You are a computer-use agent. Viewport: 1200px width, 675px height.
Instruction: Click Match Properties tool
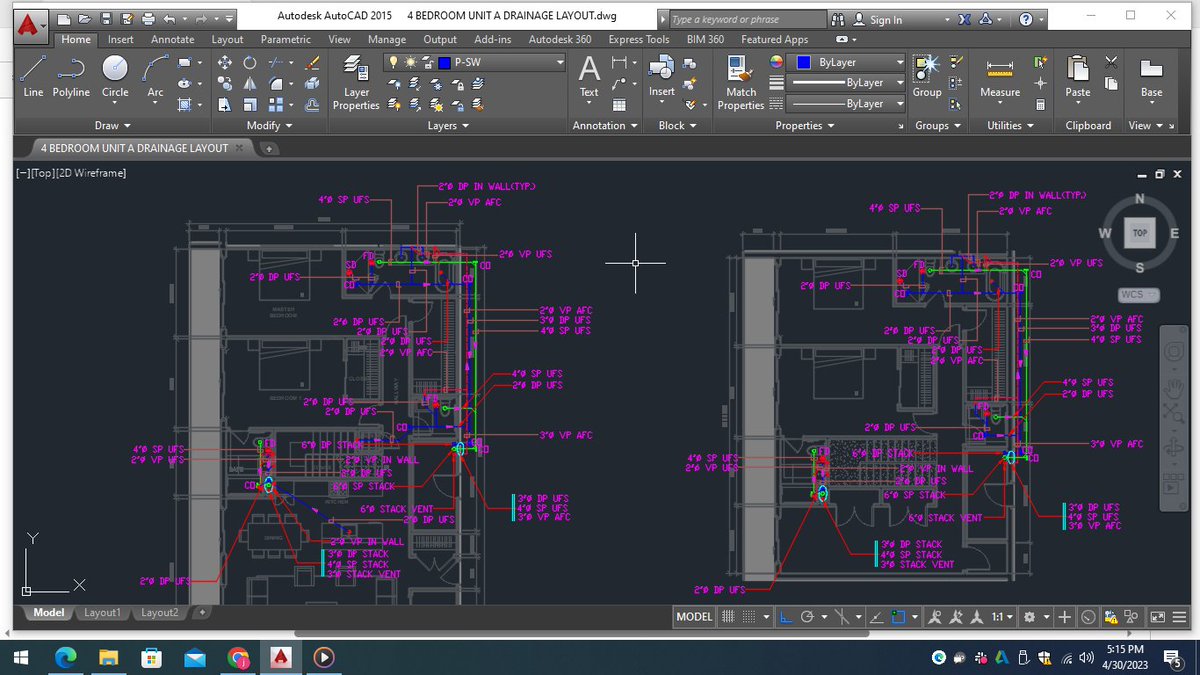coord(741,82)
